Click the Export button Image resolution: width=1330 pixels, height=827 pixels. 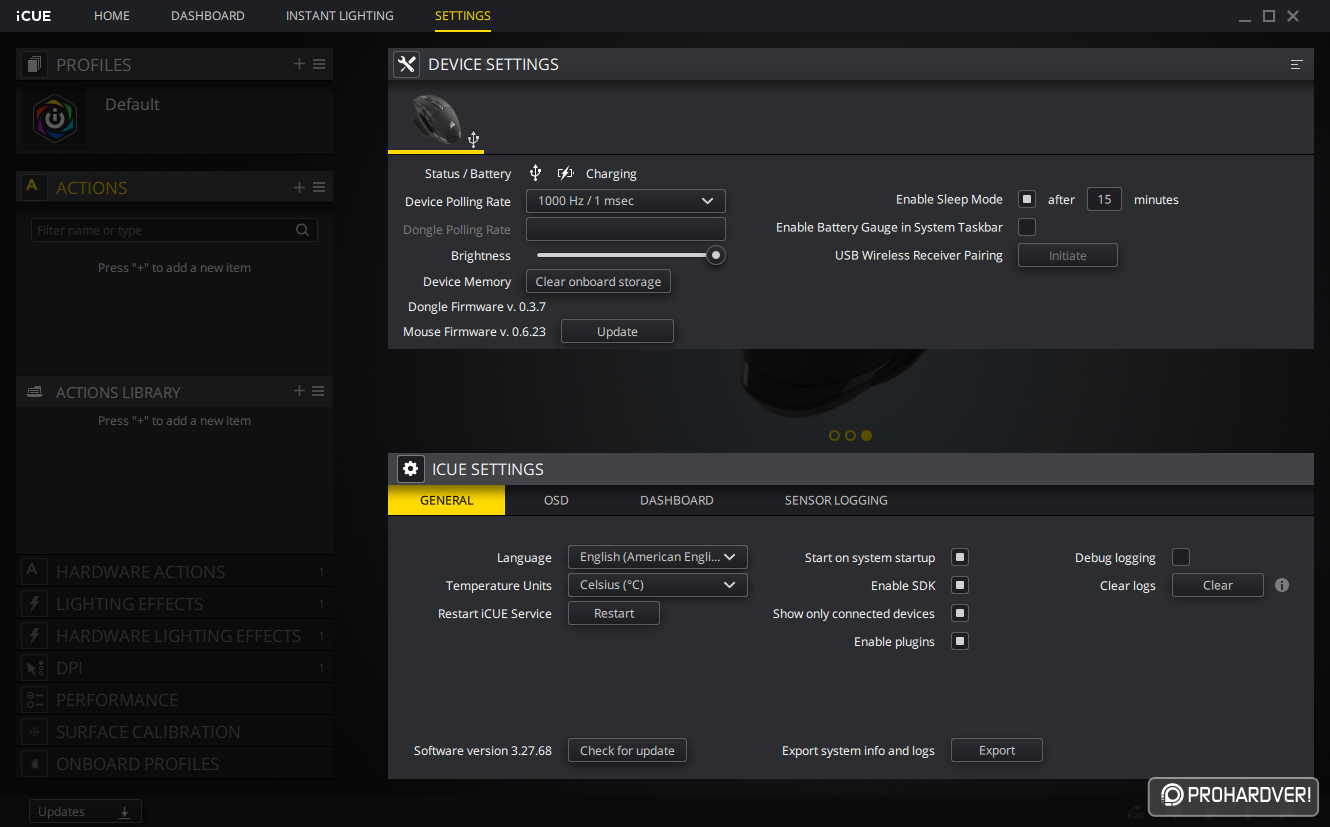997,750
